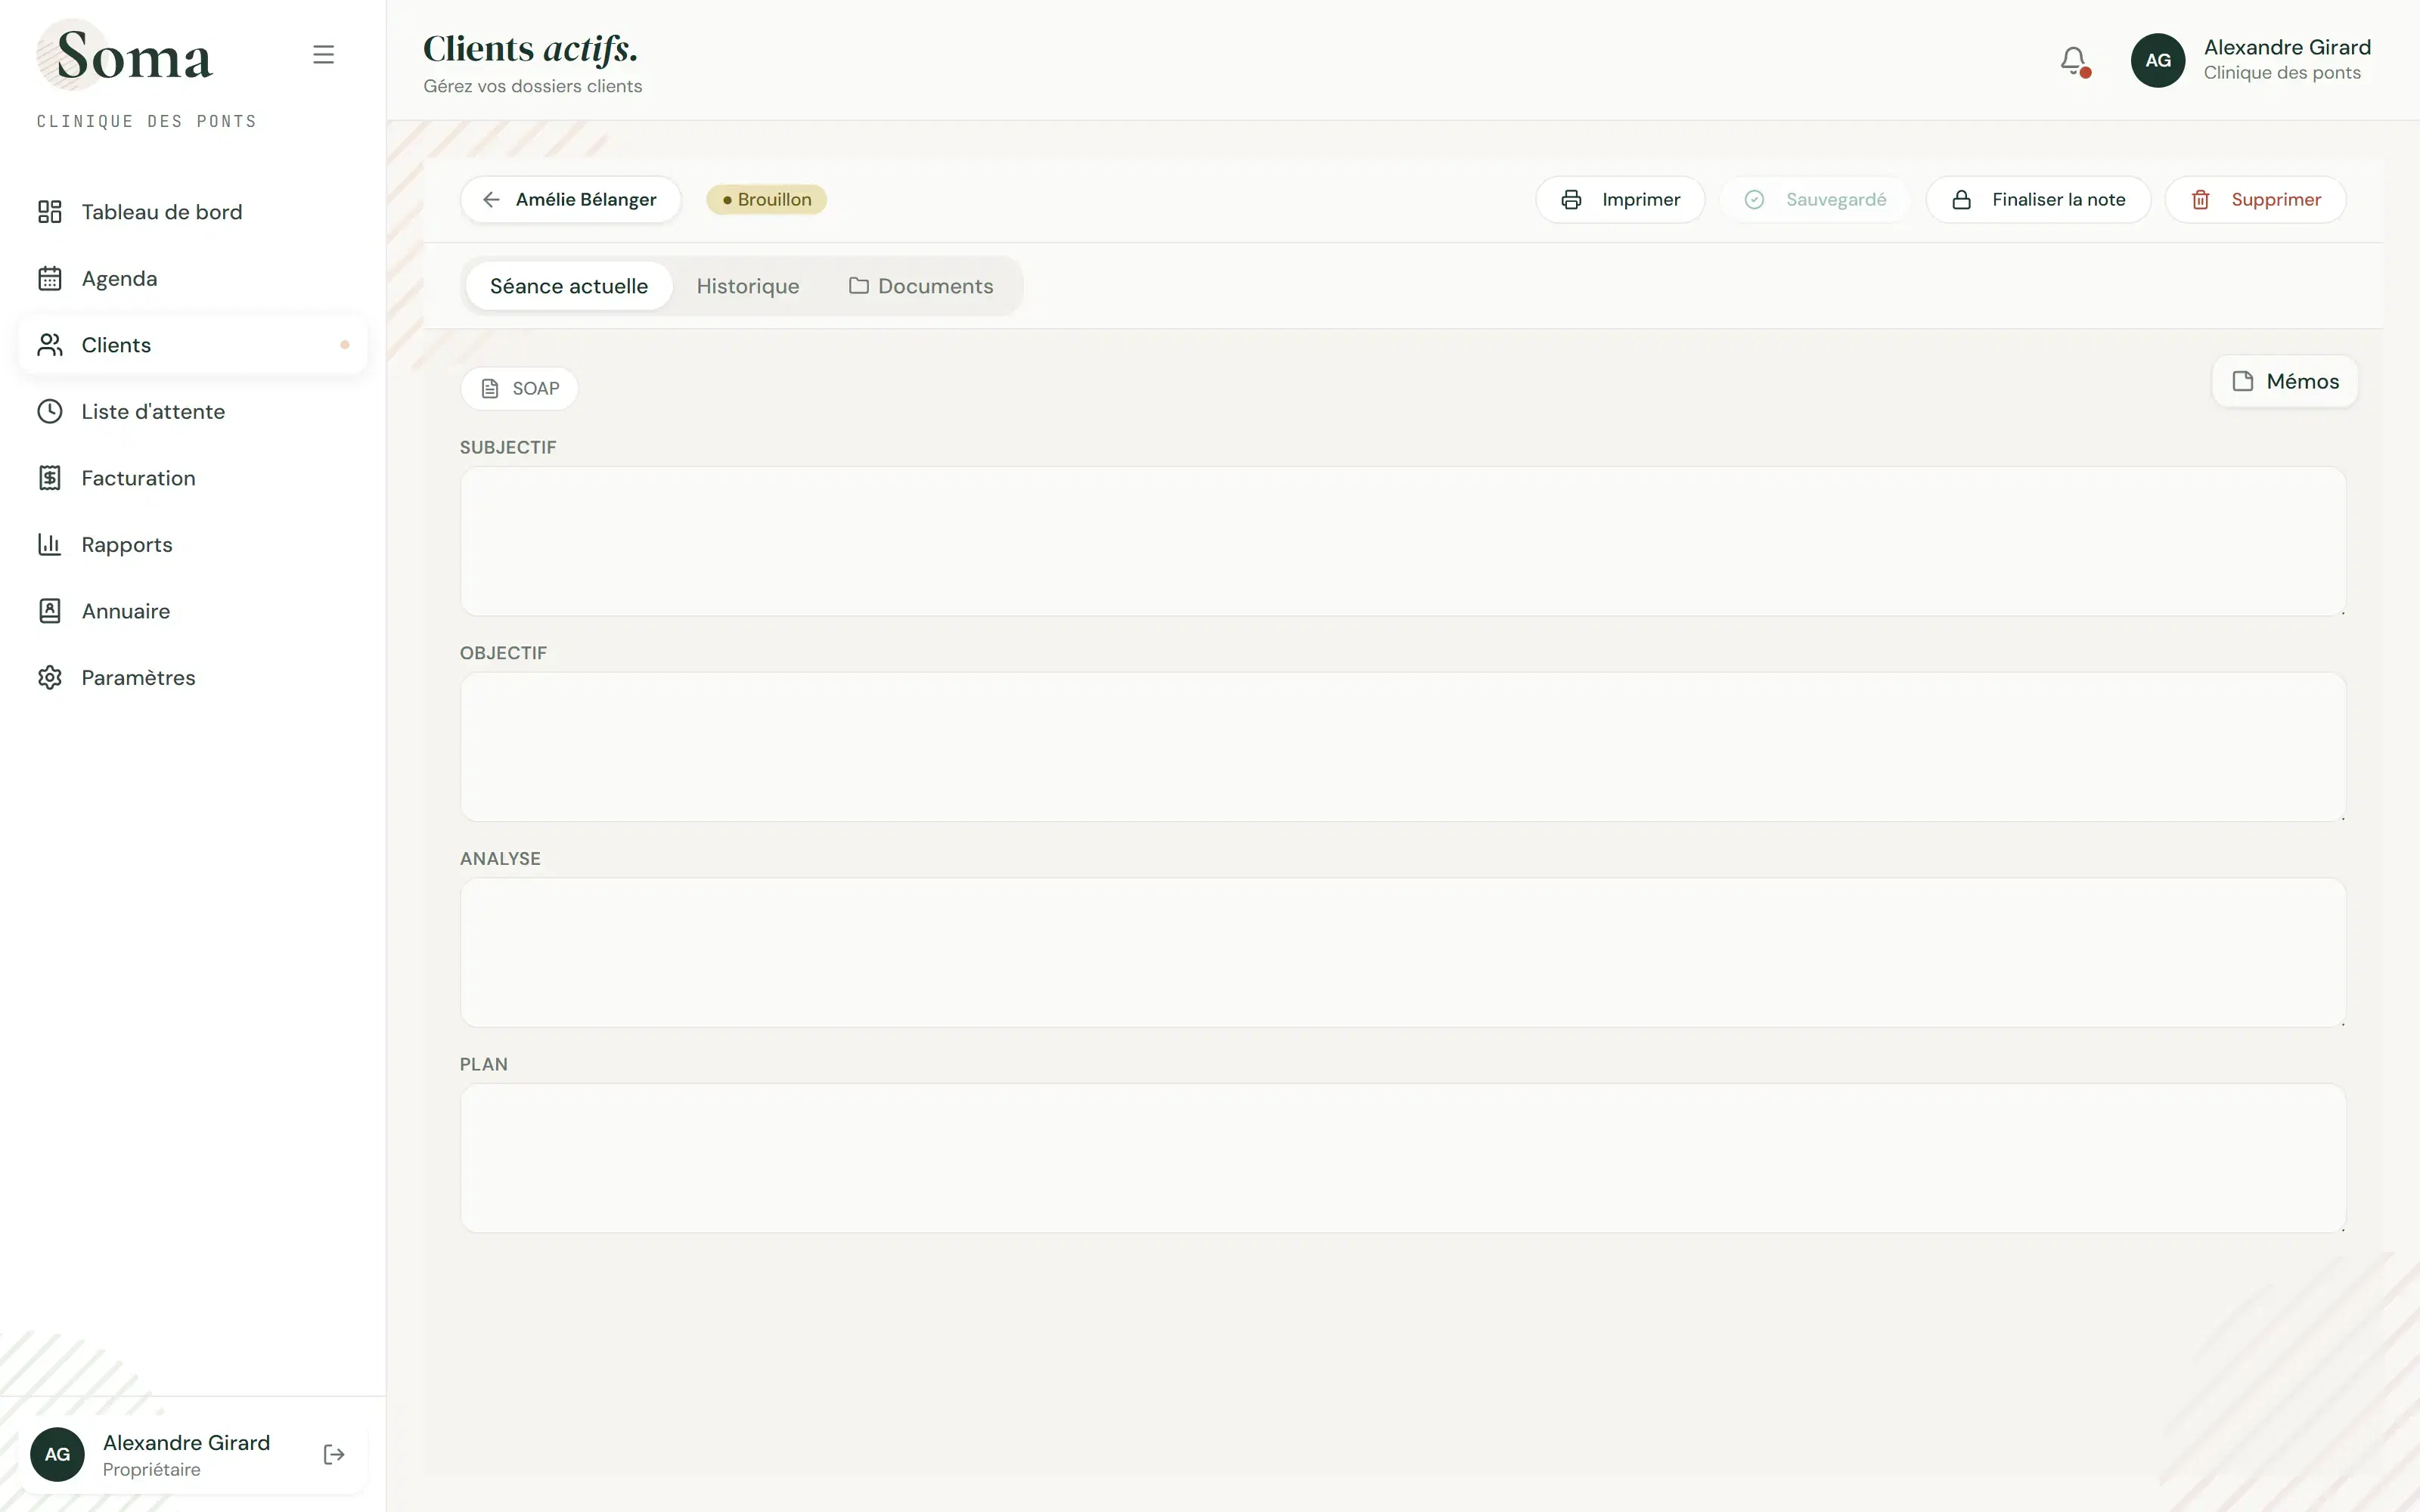
Task: Click the Tableau de bord grid icon
Action: pos(50,212)
